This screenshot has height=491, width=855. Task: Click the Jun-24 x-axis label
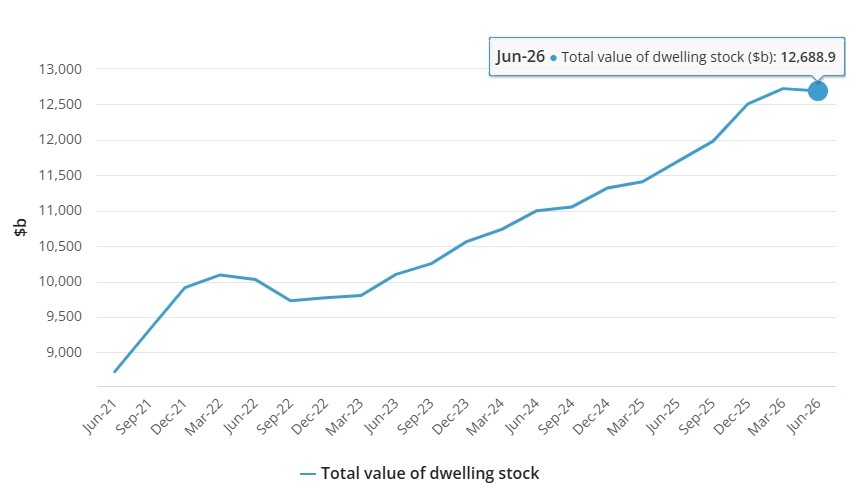point(522,416)
